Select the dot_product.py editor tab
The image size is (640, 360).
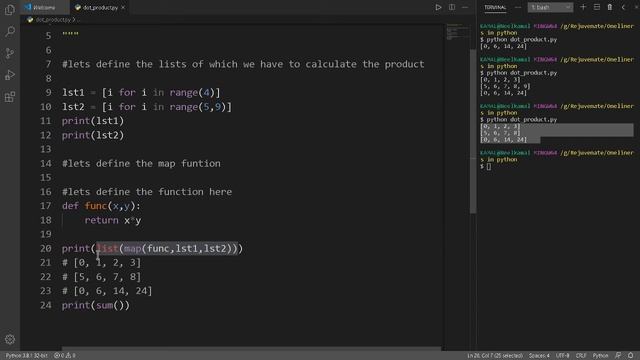100,7
